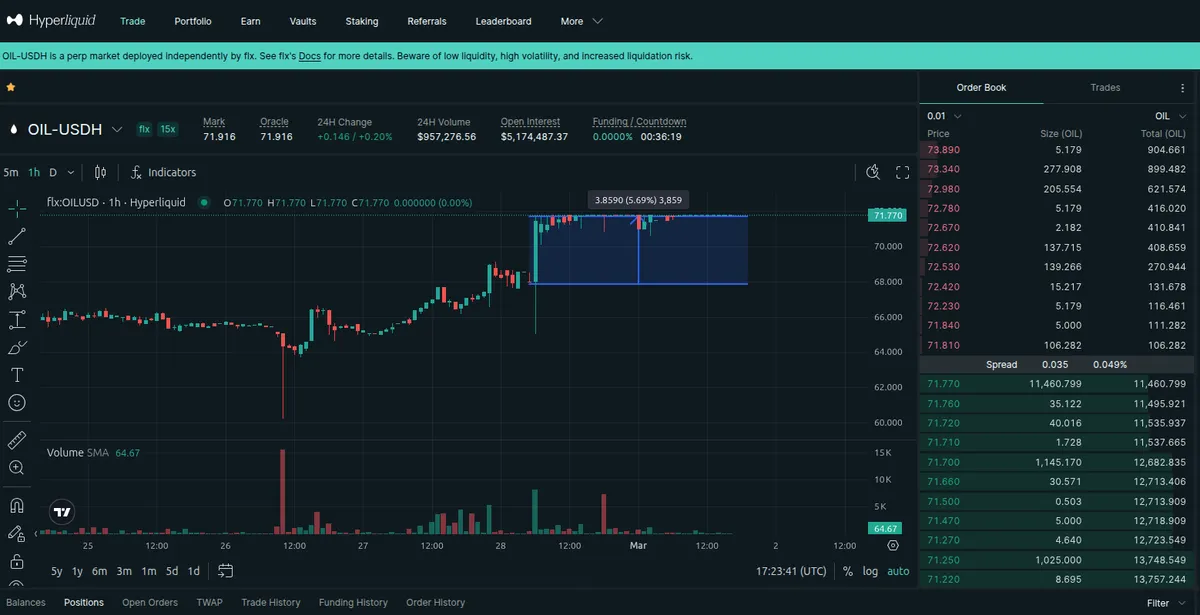The height and width of the screenshot is (615, 1200).
Task: Toggle the magnet mode icon
Action: click(x=17, y=506)
